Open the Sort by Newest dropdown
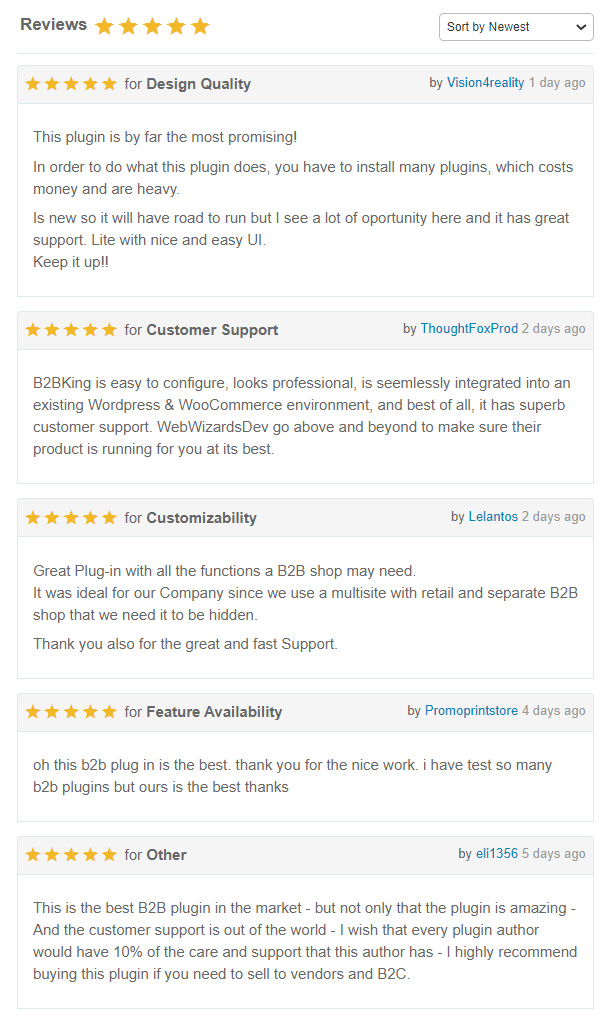The height and width of the screenshot is (1033, 616). [516, 27]
